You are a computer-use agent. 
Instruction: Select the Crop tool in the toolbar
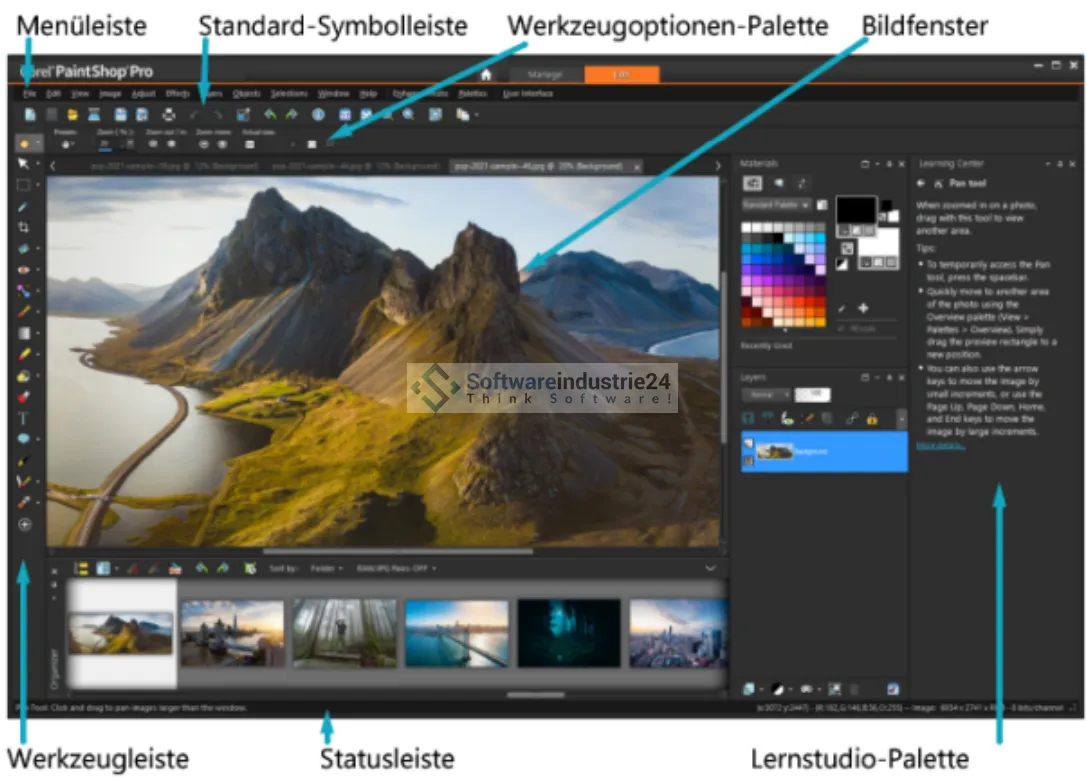pos(24,227)
